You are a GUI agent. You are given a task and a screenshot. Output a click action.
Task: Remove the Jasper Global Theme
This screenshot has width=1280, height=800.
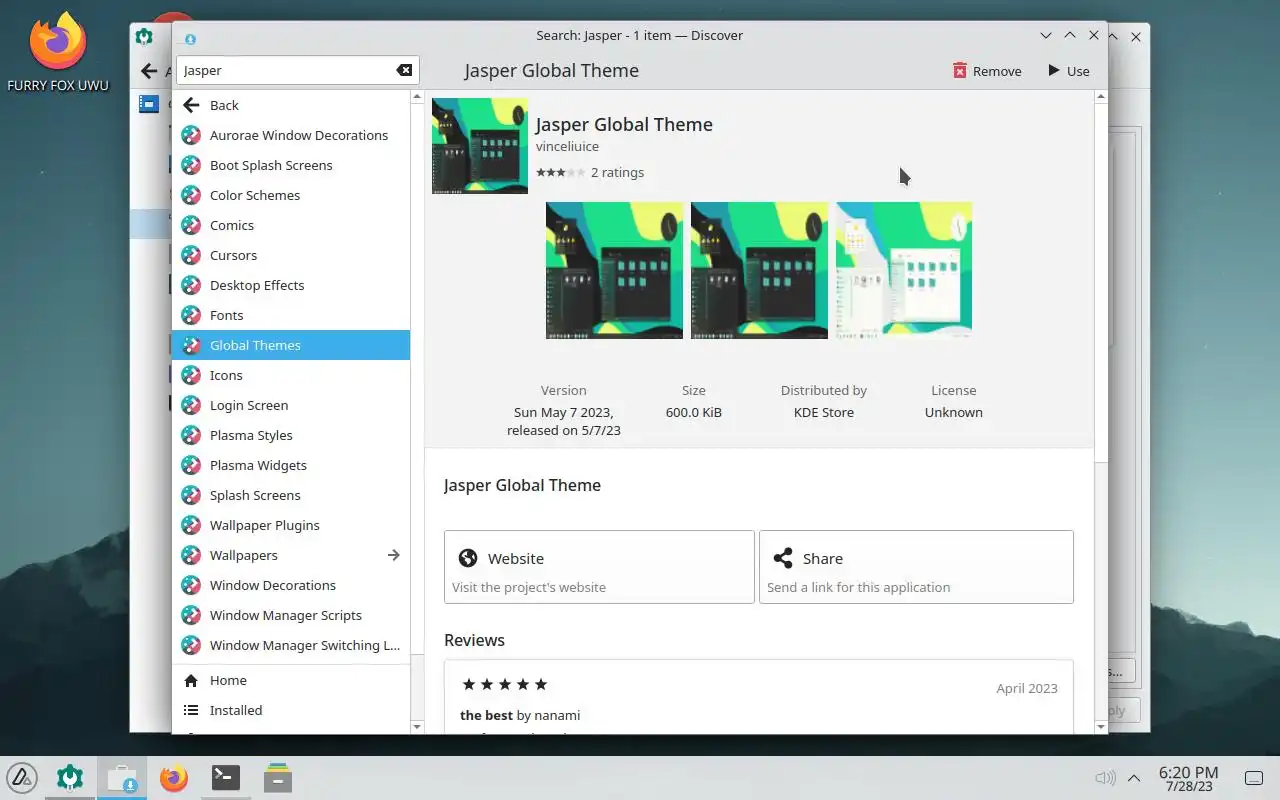pyautogui.click(x=987, y=71)
